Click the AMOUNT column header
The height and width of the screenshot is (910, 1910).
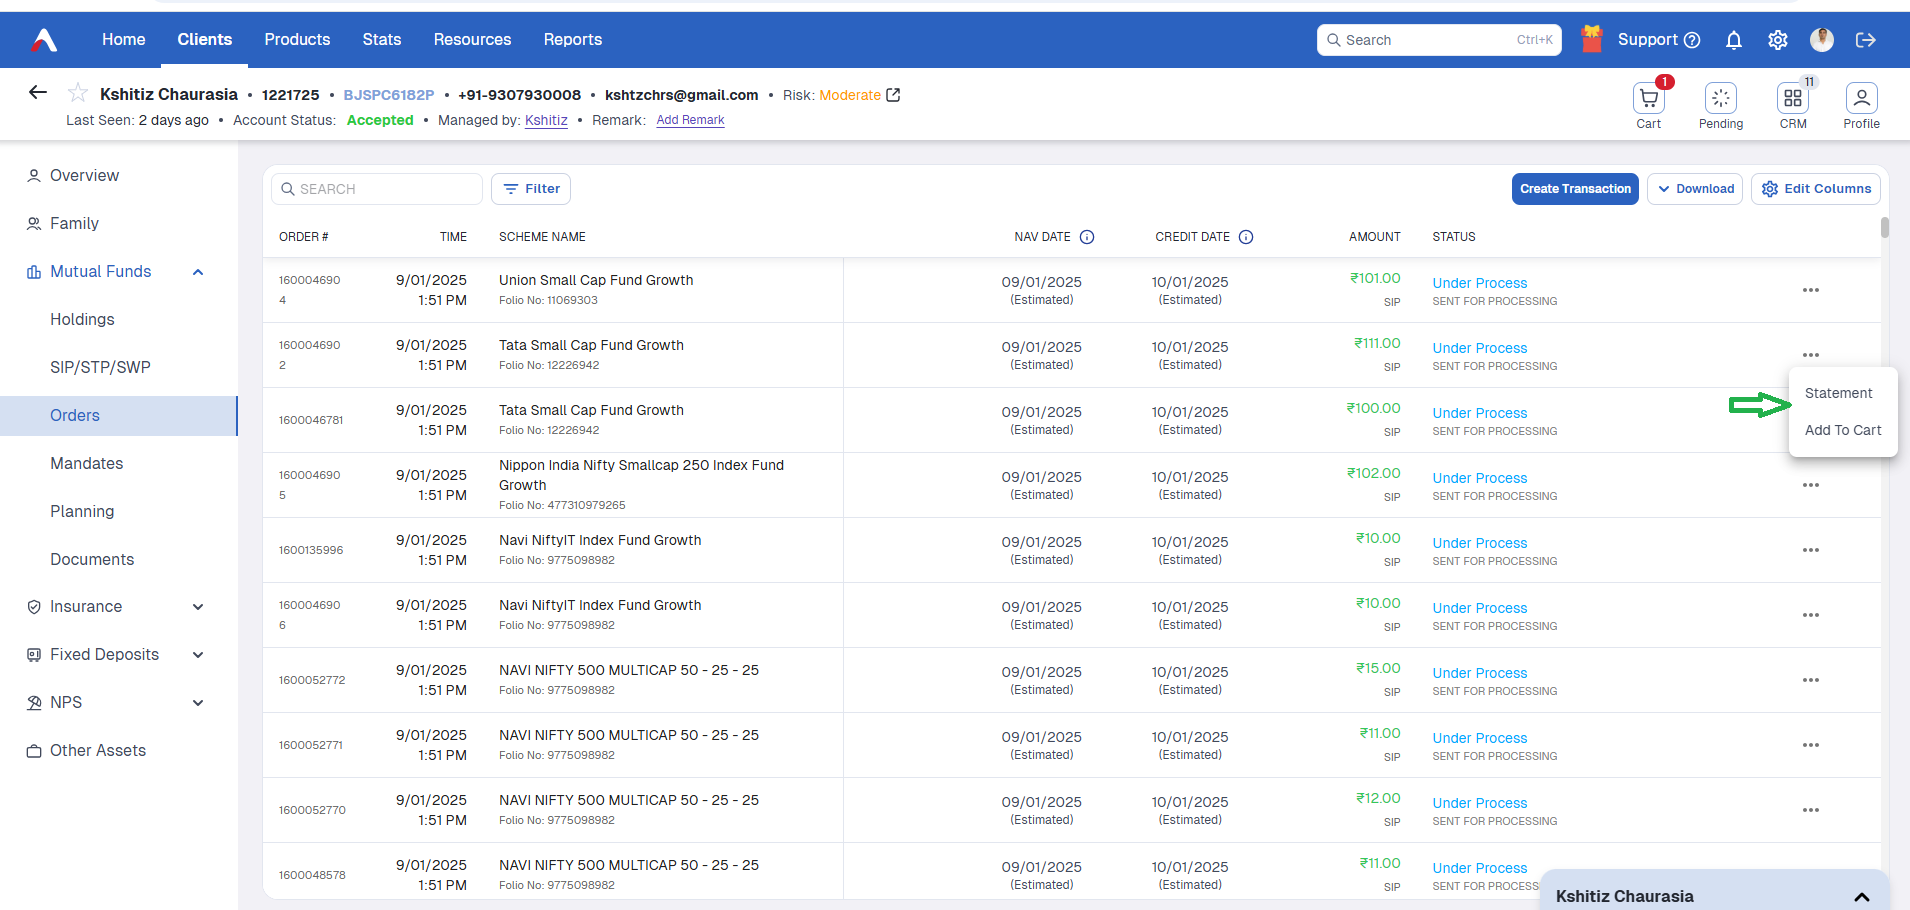pos(1374,237)
